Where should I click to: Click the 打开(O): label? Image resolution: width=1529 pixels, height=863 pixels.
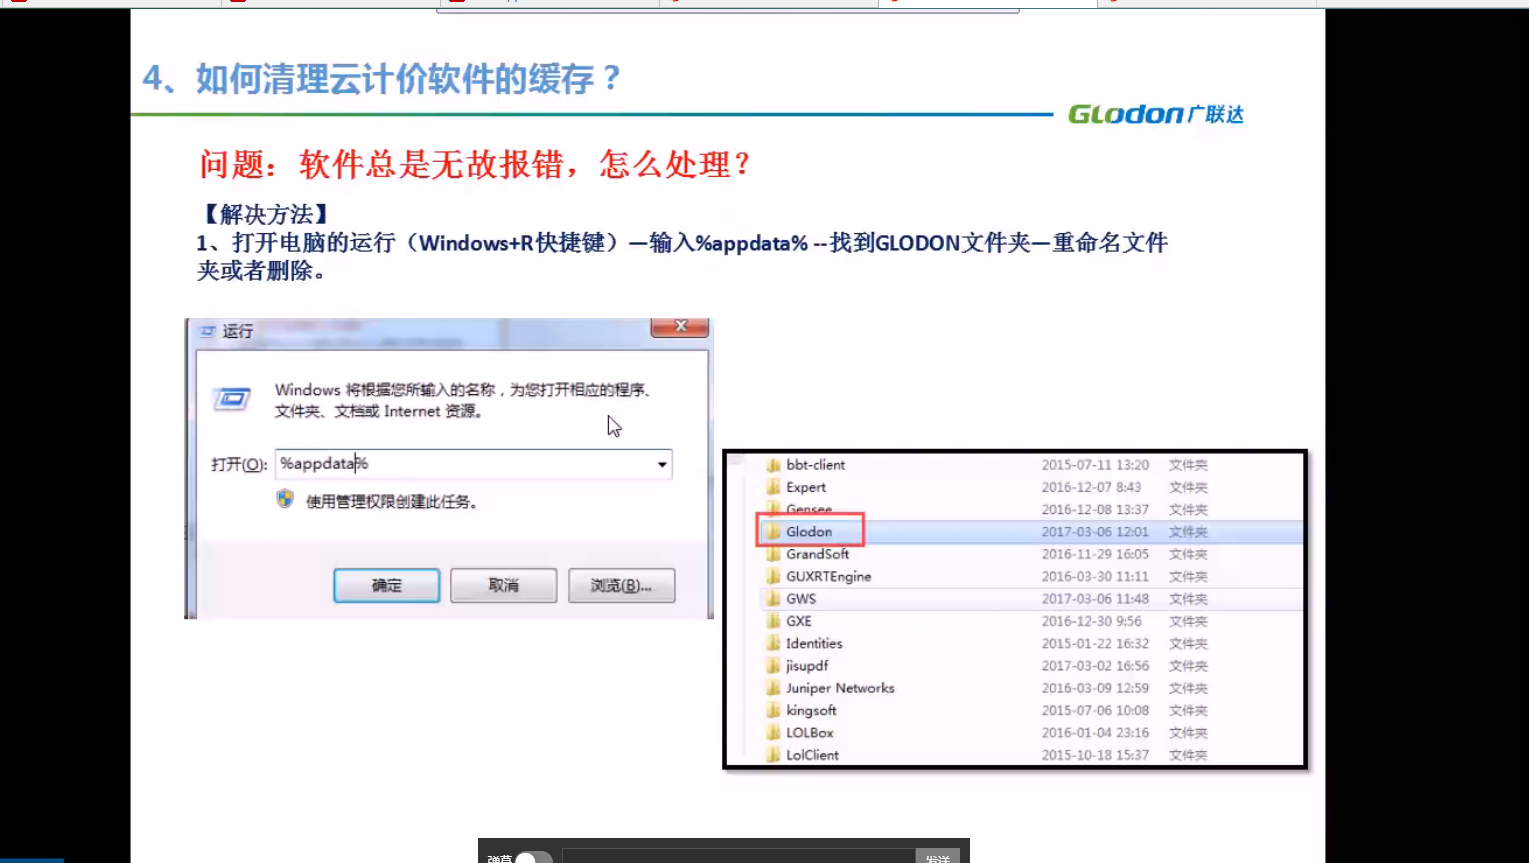239,464
